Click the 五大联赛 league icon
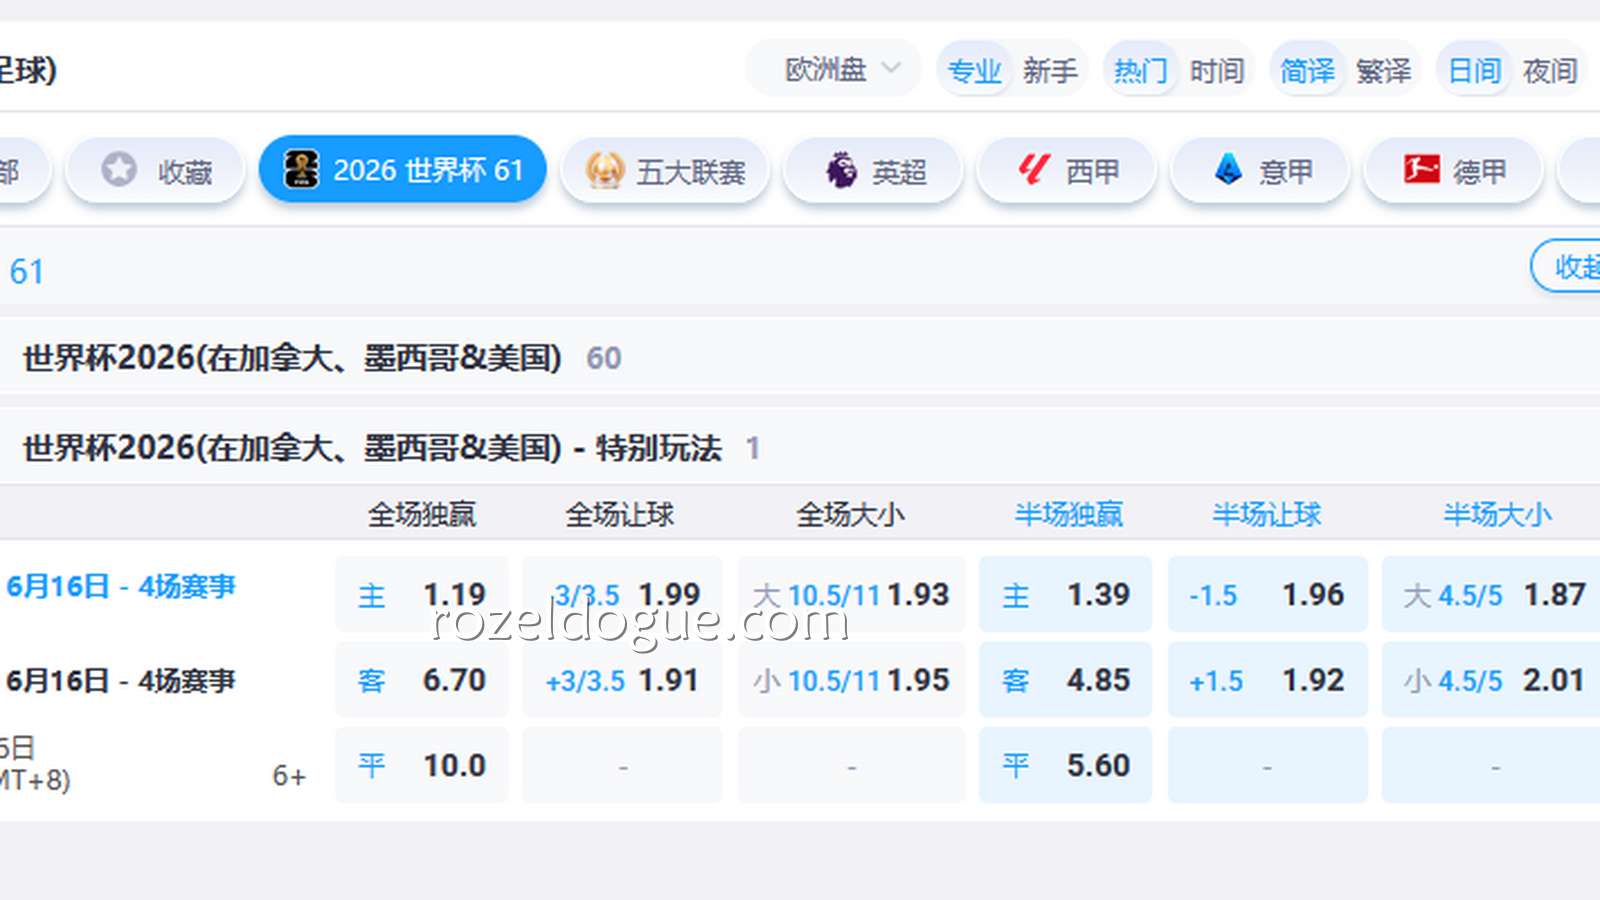The width and height of the screenshot is (1600, 900). (605, 170)
